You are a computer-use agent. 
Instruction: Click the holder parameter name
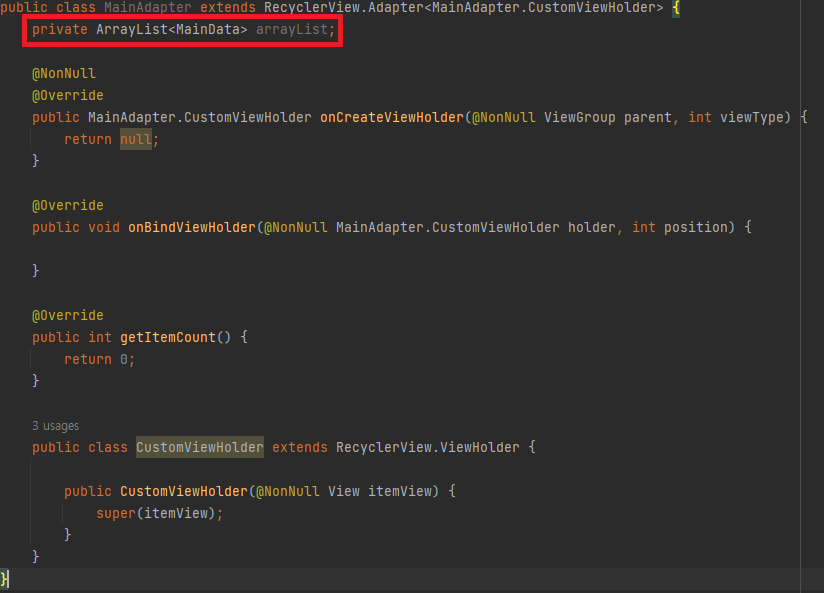[x=591, y=227]
